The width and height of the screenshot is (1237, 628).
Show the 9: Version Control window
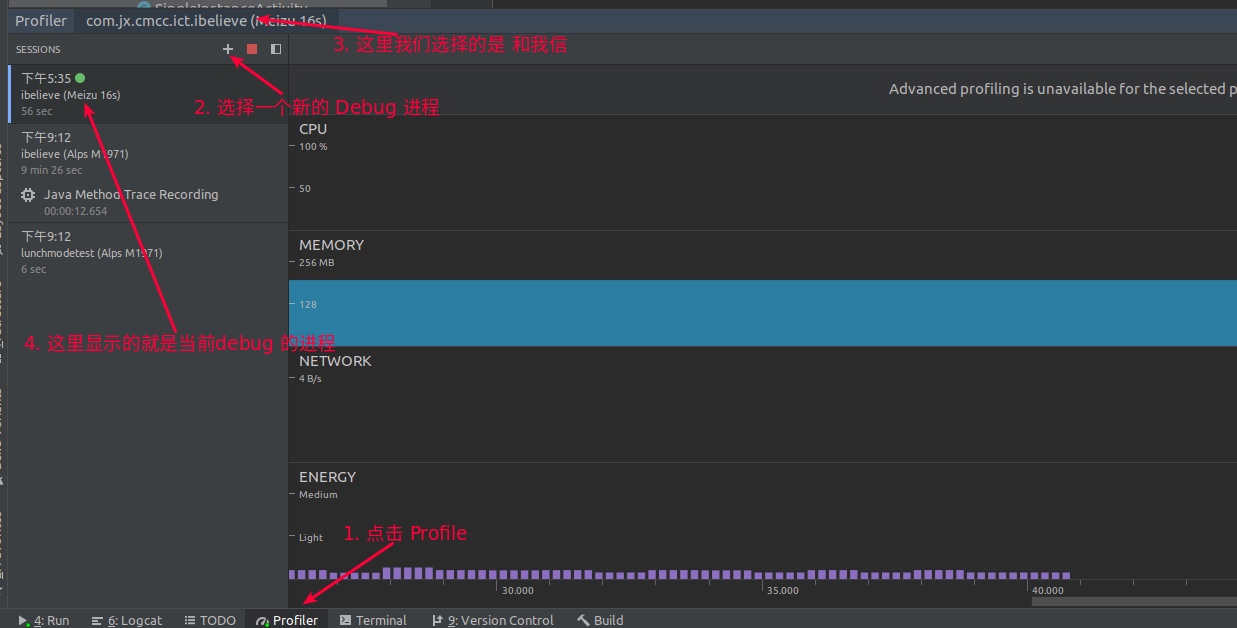click(492, 620)
